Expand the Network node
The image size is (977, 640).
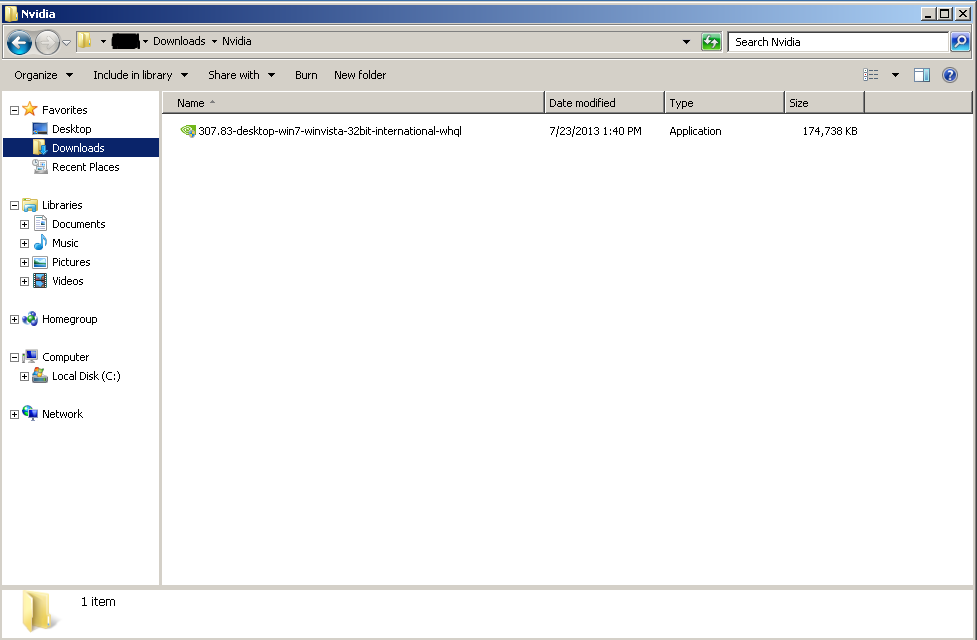(x=14, y=414)
